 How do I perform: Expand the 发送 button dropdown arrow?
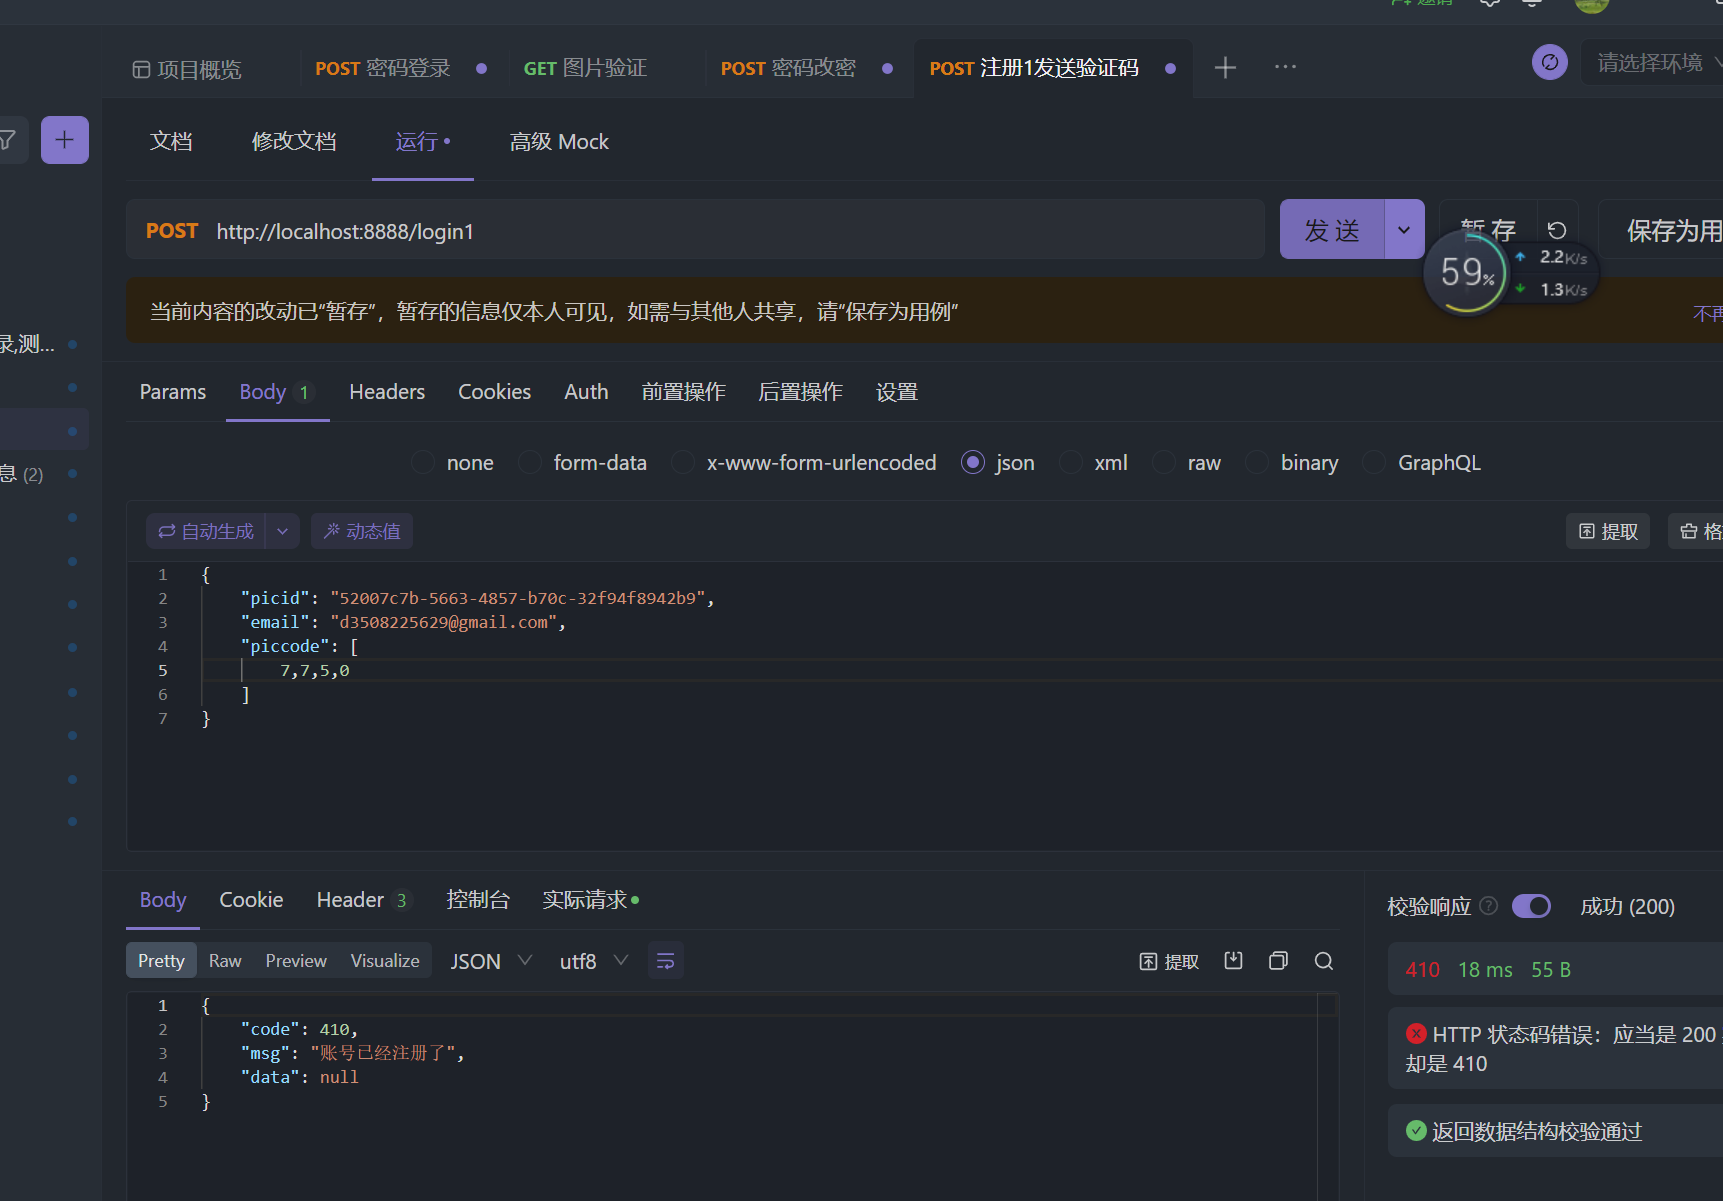pyautogui.click(x=1404, y=229)
